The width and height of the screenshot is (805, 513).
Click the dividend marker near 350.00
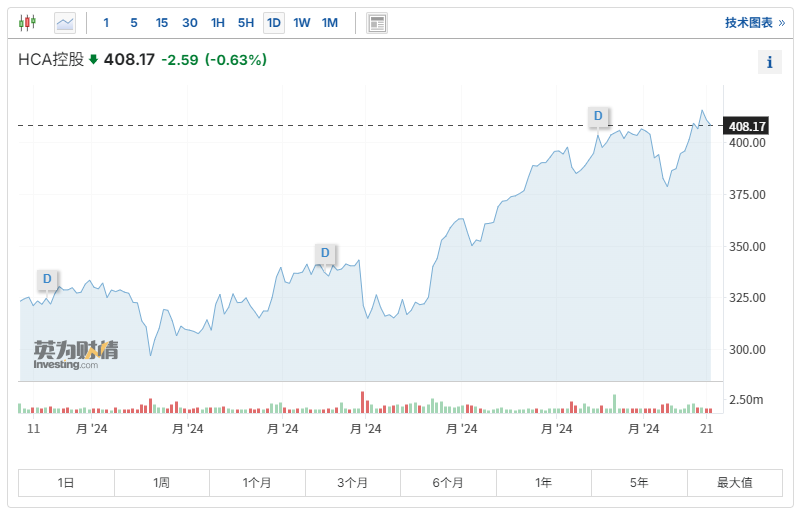point(325,253)
